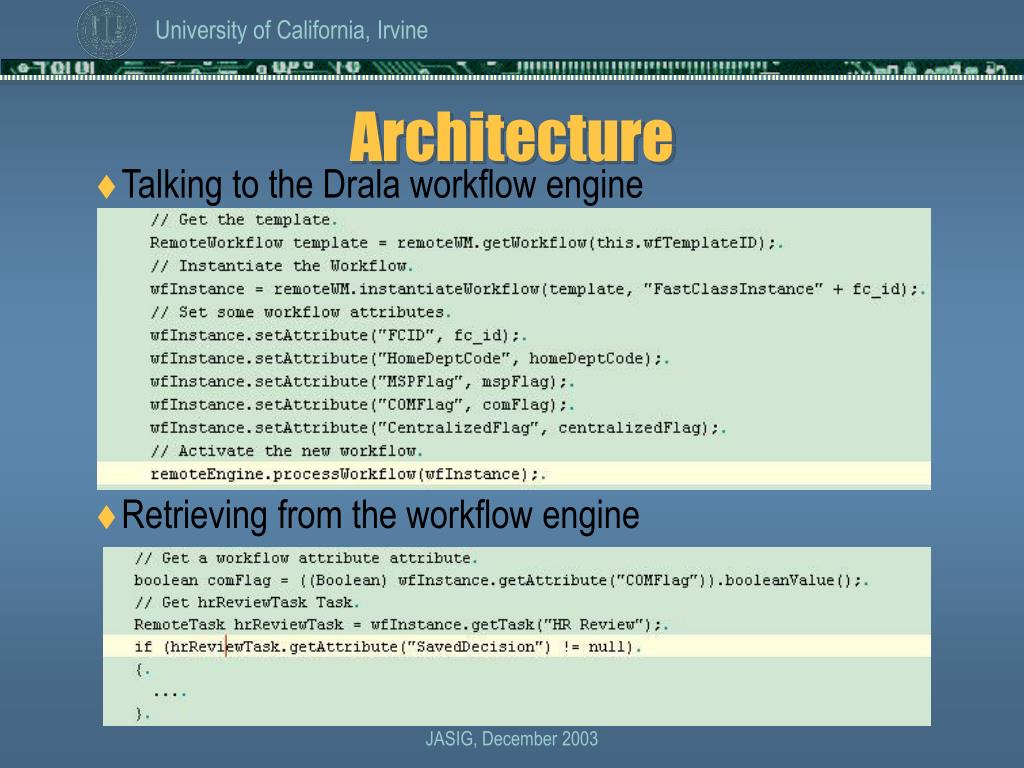This screenshot has height=768, width=1024.
Task: Click the diamond bullet before 'Talking to the Drala'
Action: [x=106, y=186]
